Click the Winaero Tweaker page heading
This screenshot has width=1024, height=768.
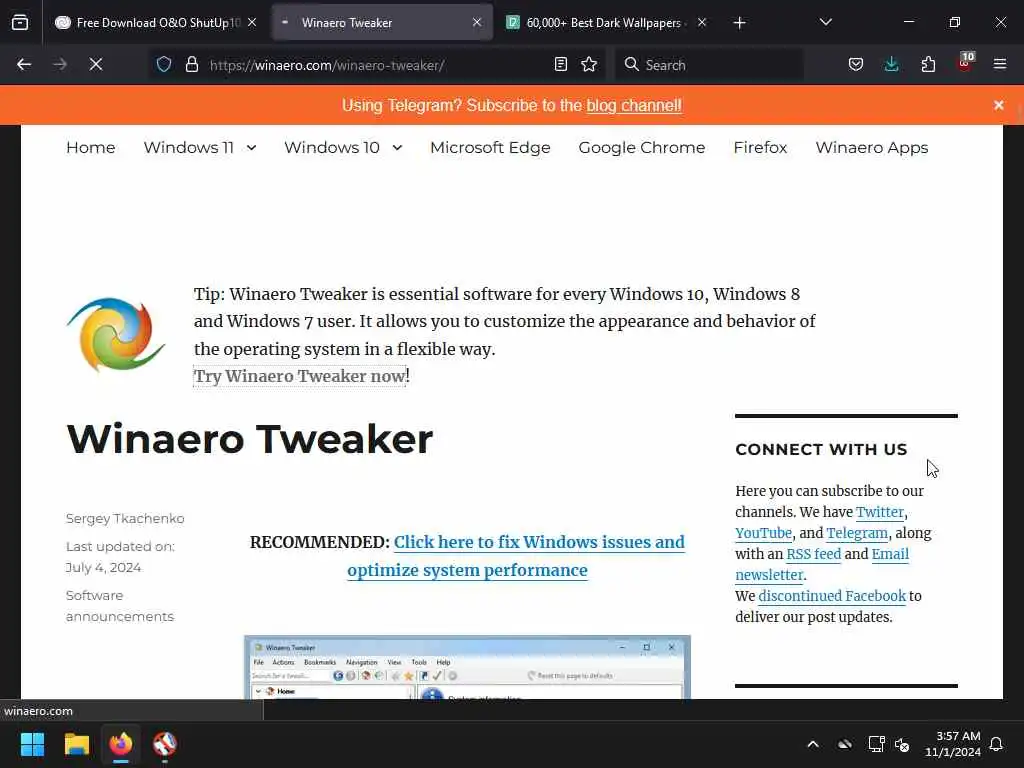tap(249, 439)
